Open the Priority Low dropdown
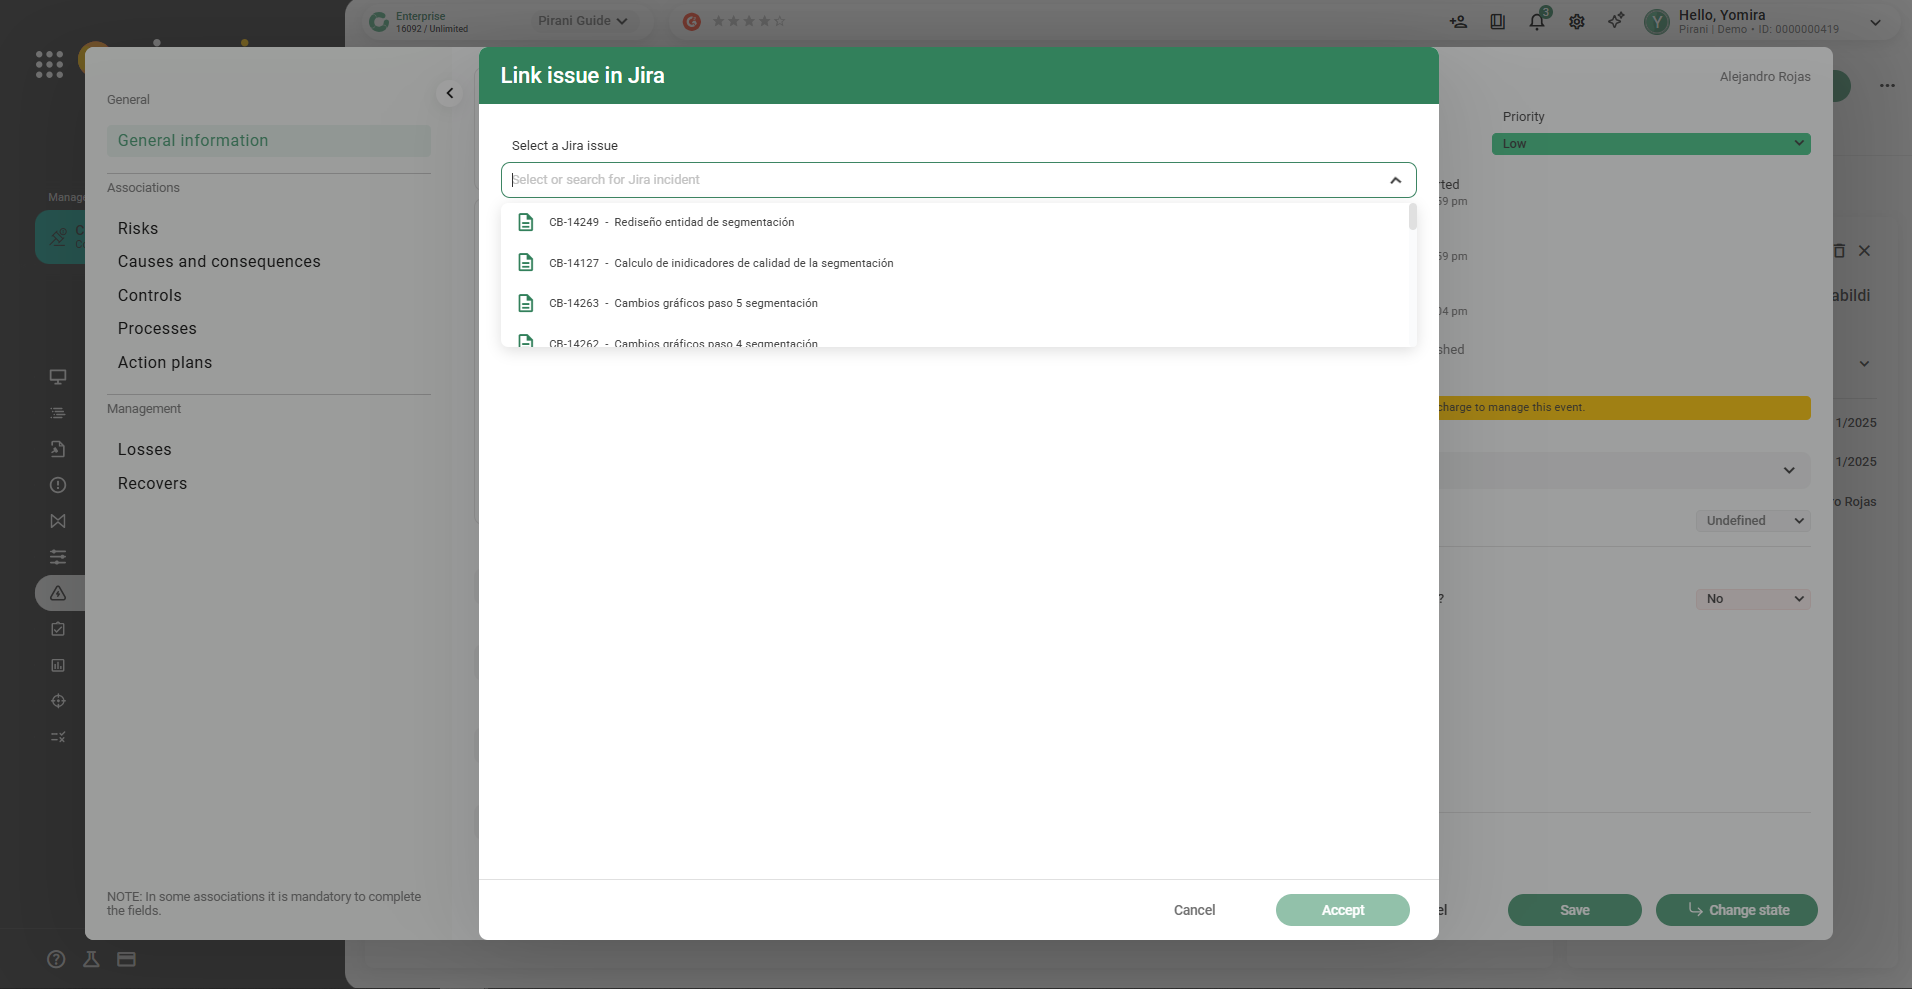1912x989 pixels. click(x=1650, y=144)
